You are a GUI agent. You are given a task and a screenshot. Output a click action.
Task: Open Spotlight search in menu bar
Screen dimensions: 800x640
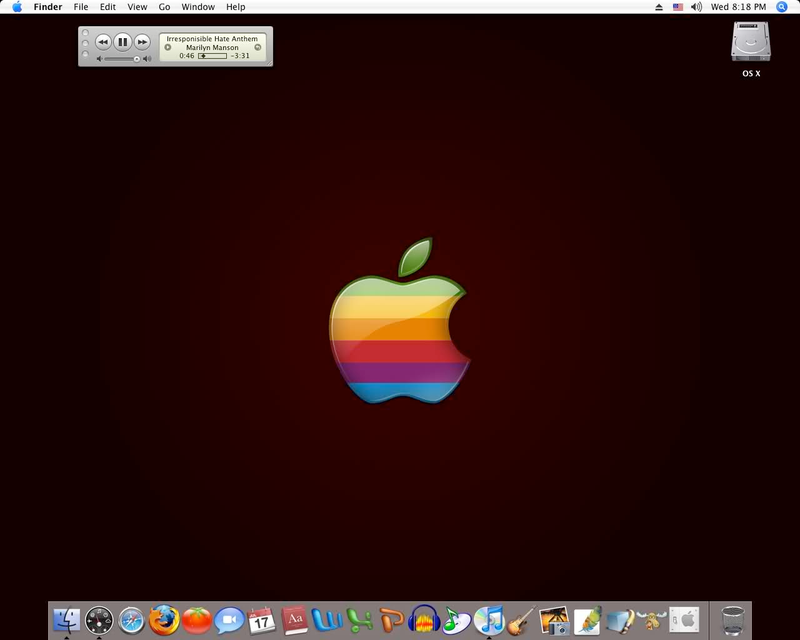coord(782,7)
